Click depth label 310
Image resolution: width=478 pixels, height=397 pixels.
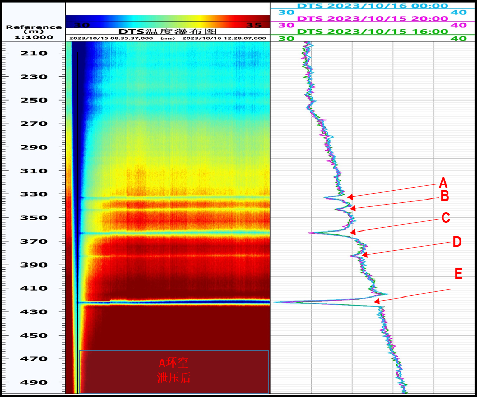click(34, 171)
